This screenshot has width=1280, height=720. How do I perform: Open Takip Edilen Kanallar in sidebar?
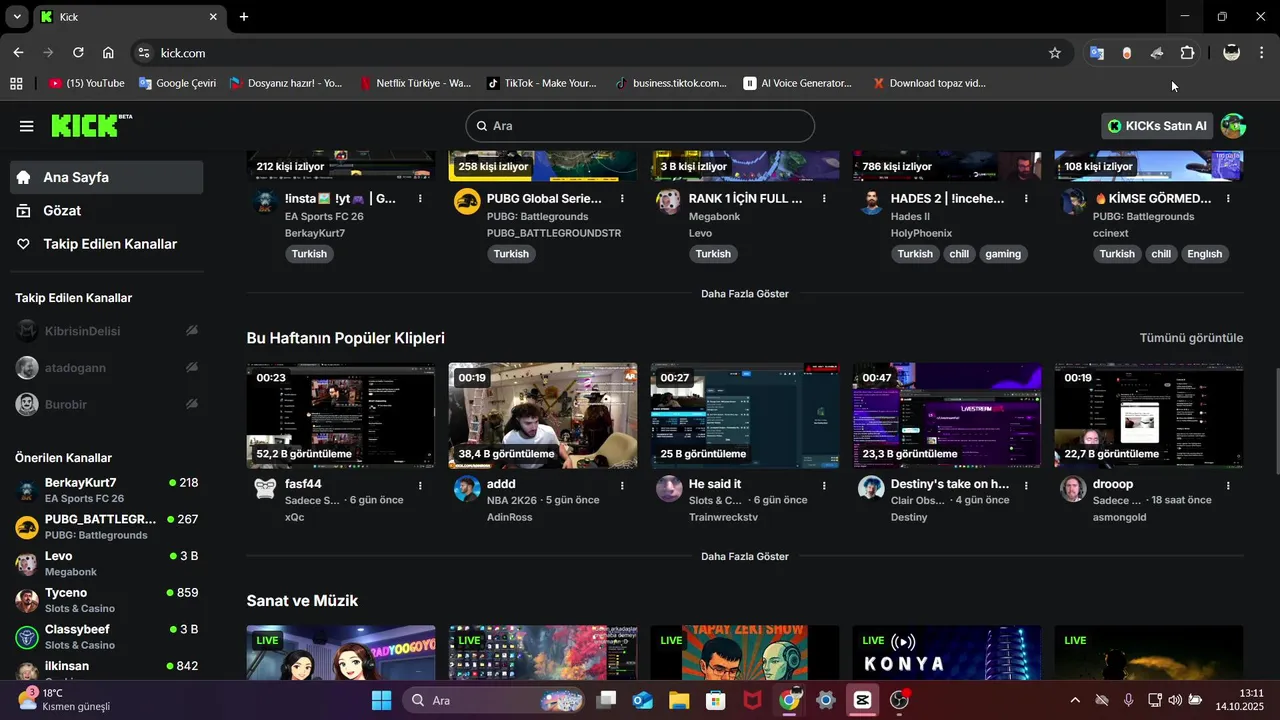(x=107, y=244)
